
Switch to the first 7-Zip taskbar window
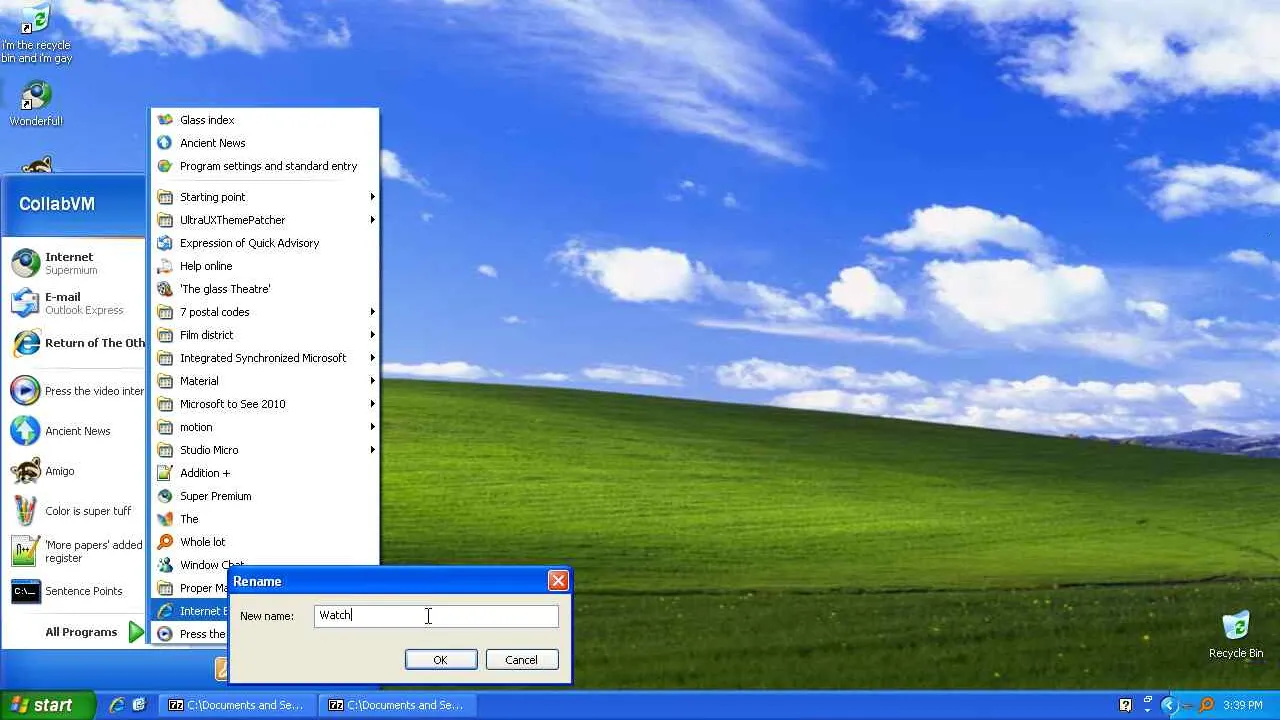[x=238, y=705]
